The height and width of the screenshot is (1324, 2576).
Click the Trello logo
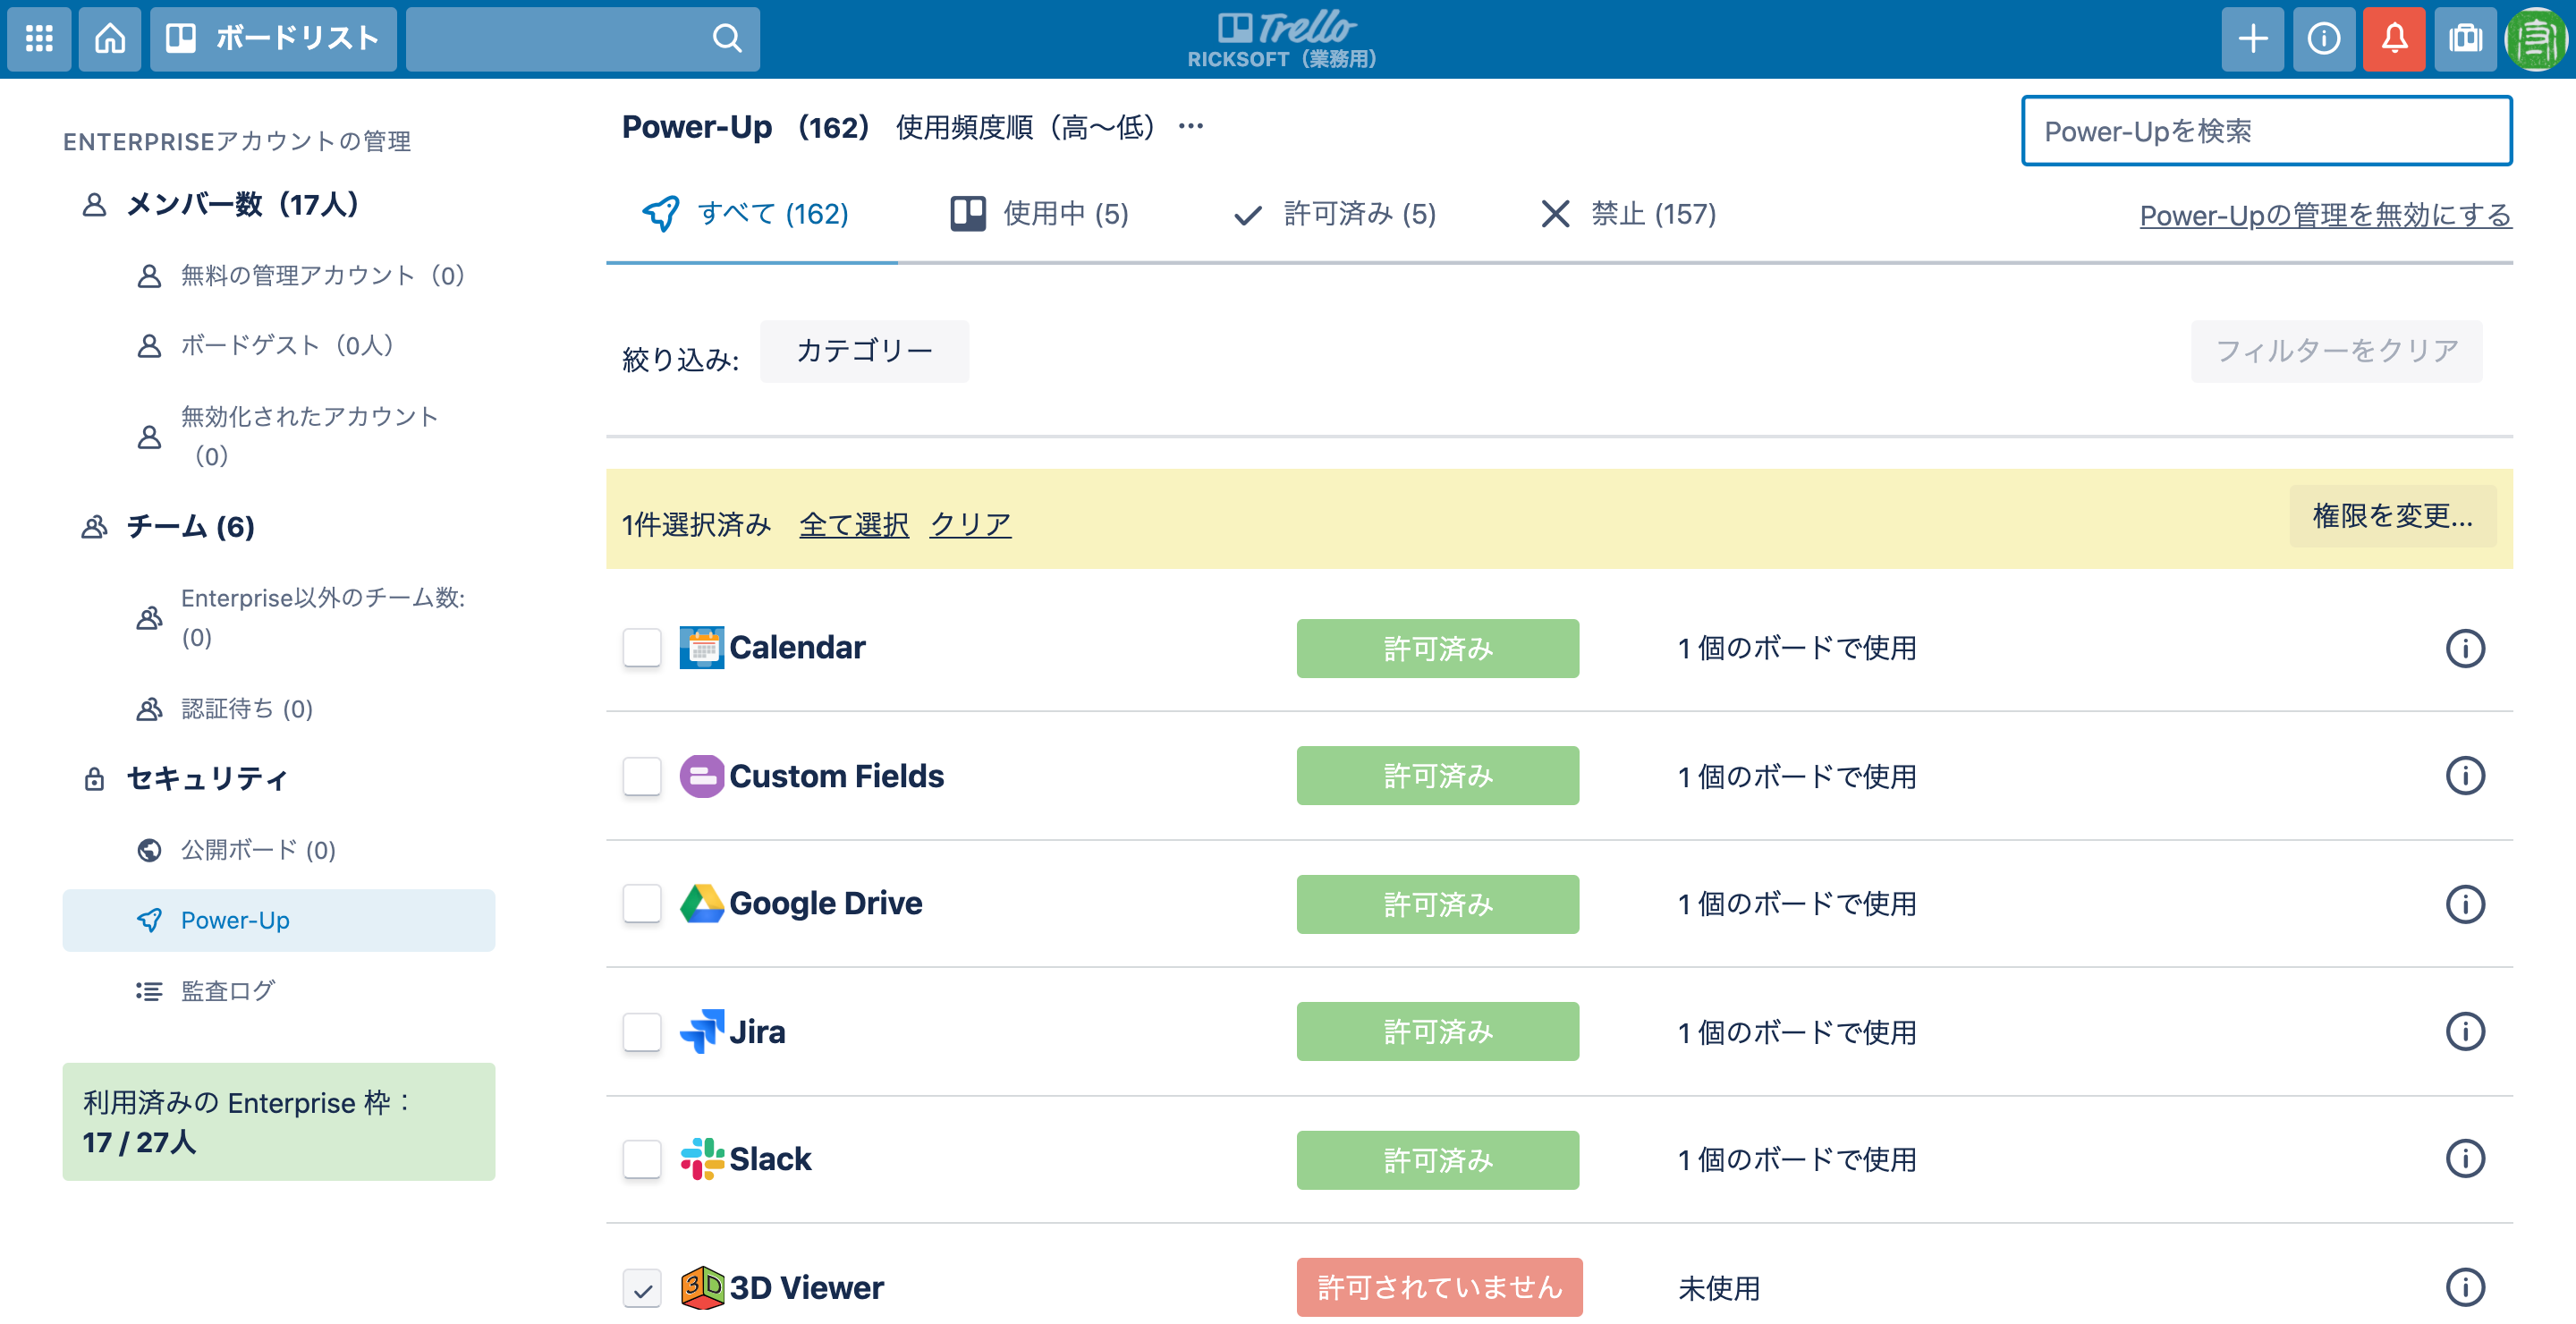pyautogui.click(x=1286, y=28)
